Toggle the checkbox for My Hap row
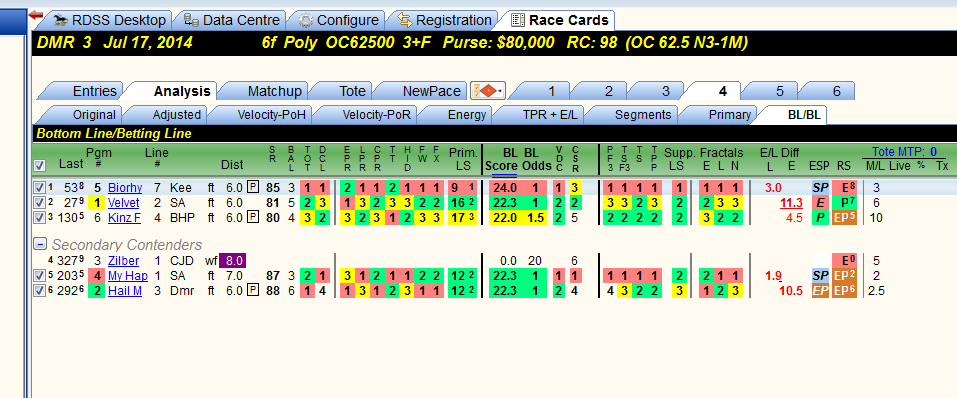The width and height of the screenshot is (957, 398). 39,277
